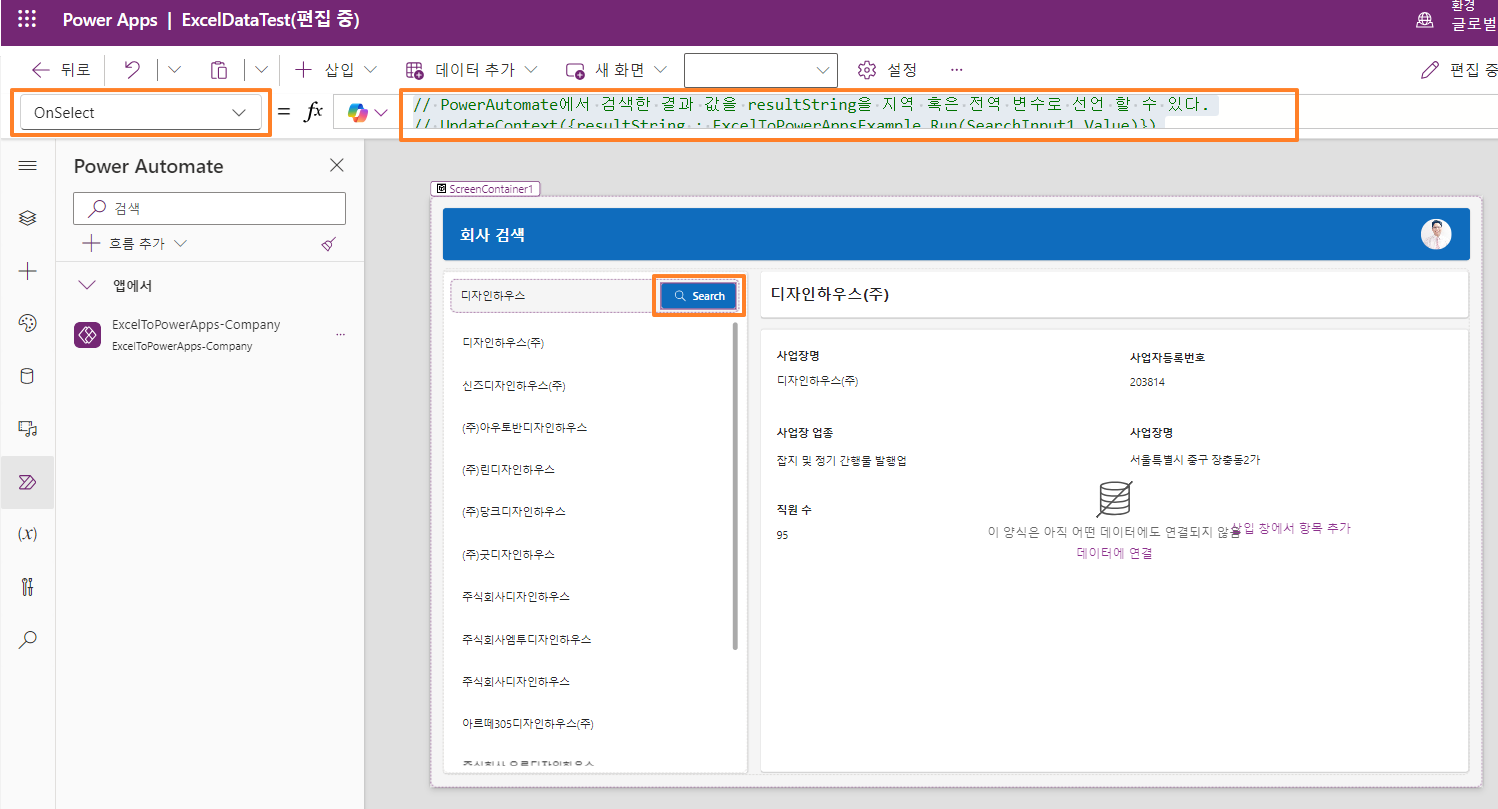
Task: Select list item 아르떼305디자인하우스(주)
Action: [x=528, y=723]
